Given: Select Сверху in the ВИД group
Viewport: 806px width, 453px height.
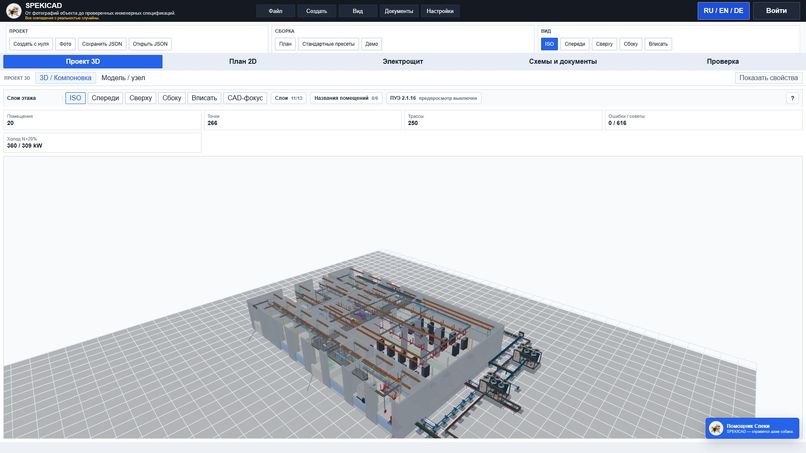Looking at the screenshot, I should pos(604,44).
